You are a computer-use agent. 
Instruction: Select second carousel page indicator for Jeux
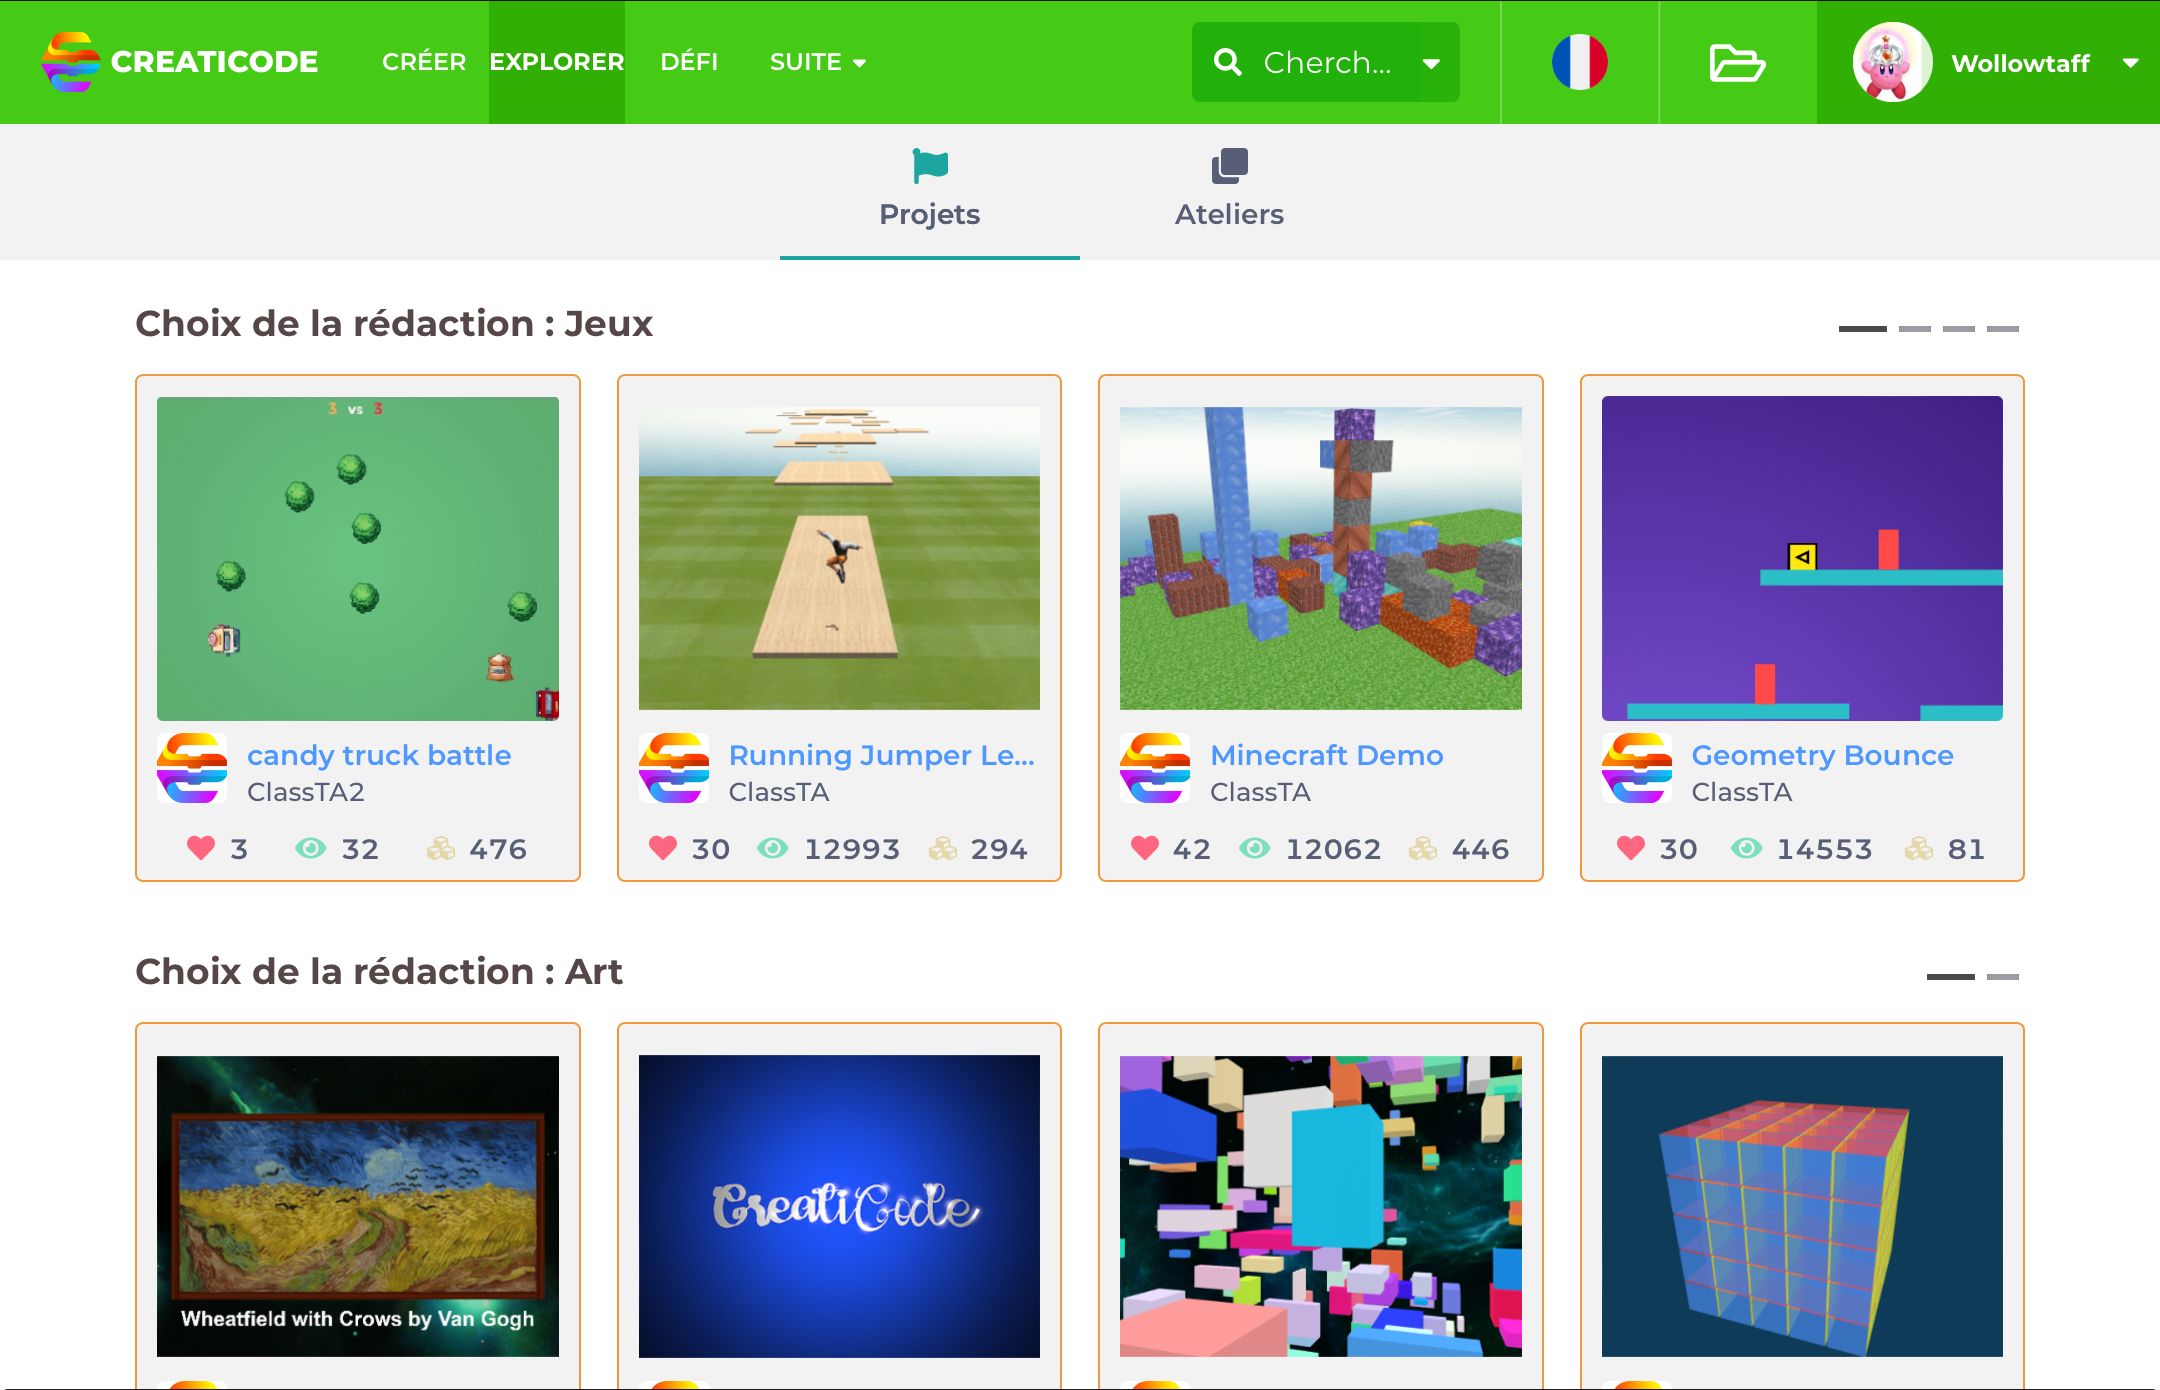pos(1915,328)
